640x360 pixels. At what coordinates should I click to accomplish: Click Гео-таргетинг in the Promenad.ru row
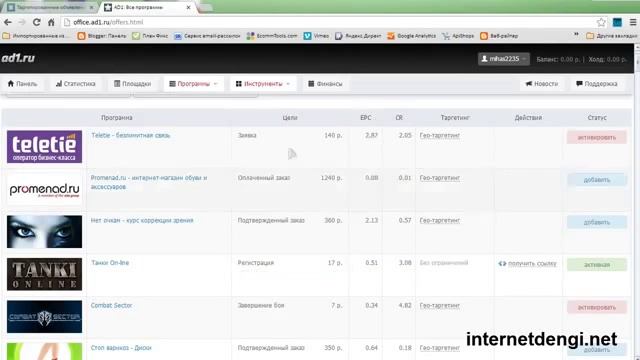tap(440, 178)
